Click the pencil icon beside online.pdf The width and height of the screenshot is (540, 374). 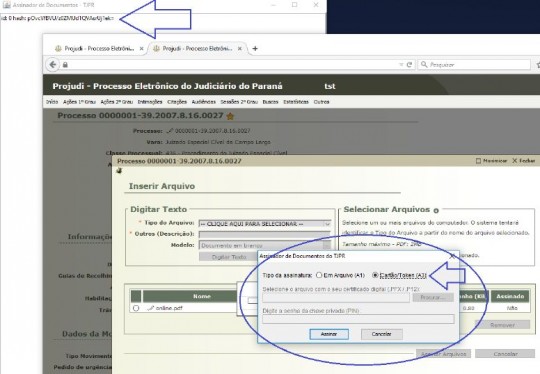(x=150, y=308)
